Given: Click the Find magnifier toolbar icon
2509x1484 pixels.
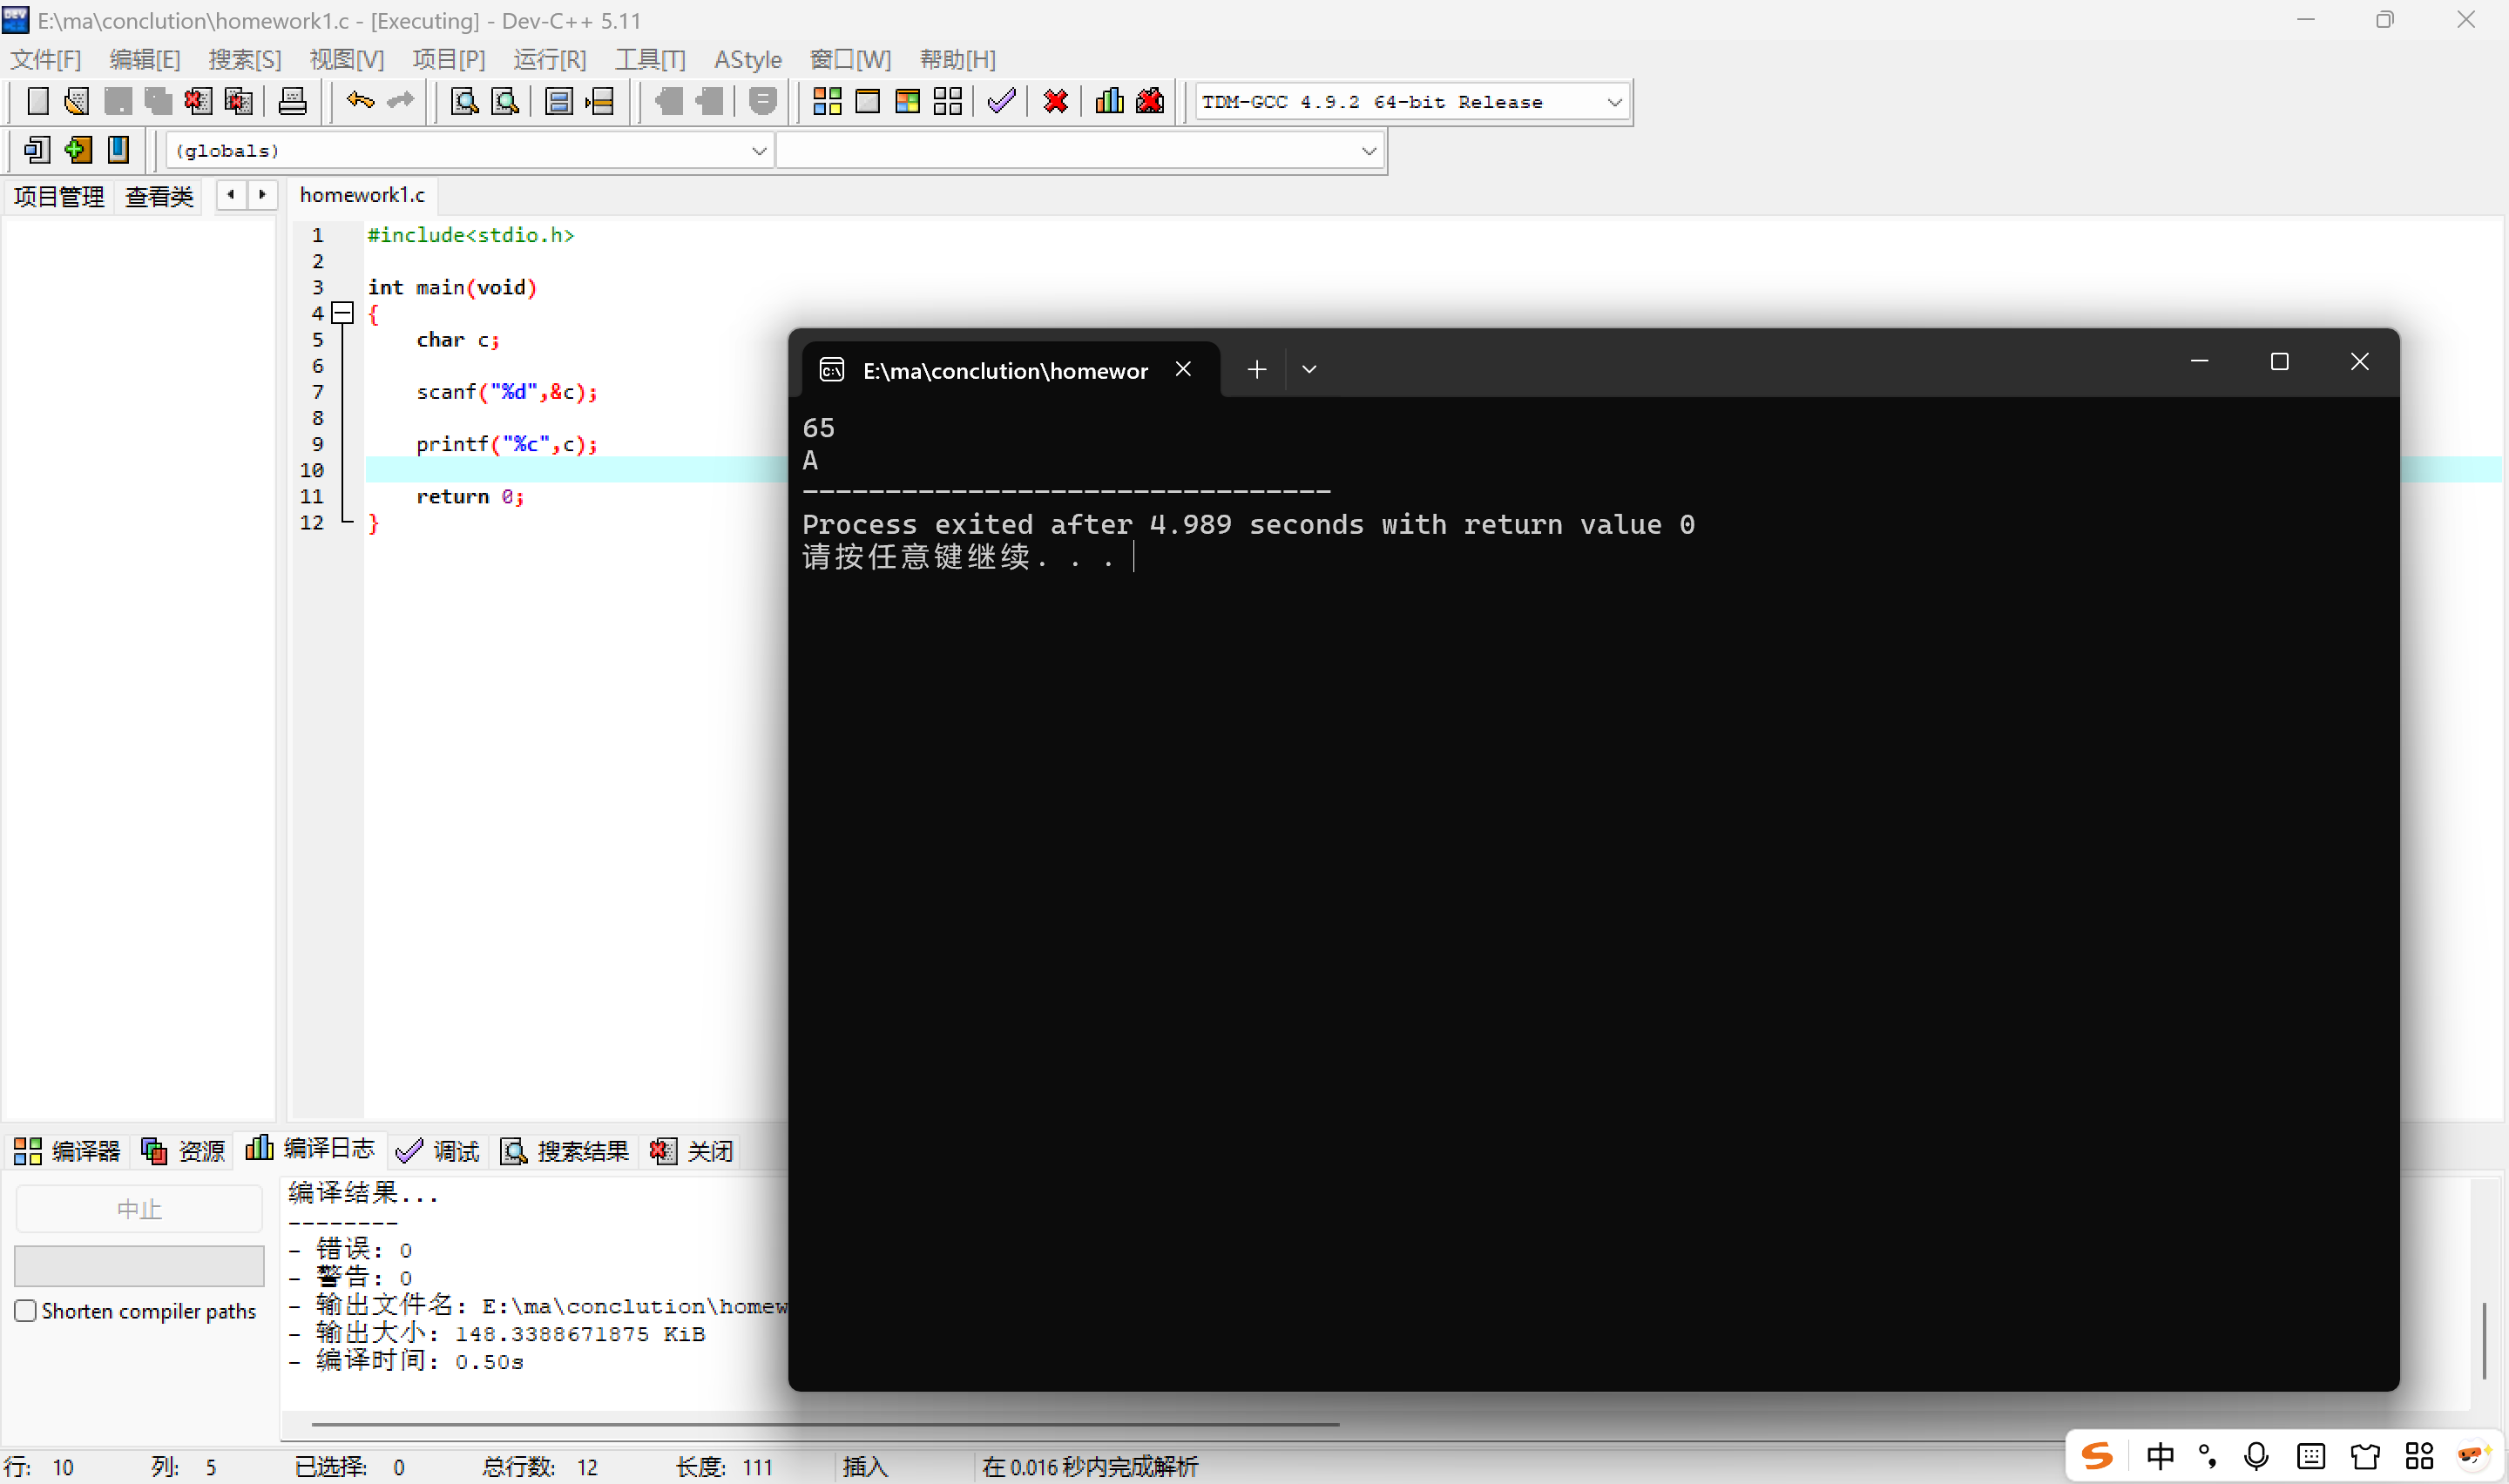Looking at the screenshot, I should point(464,101).
